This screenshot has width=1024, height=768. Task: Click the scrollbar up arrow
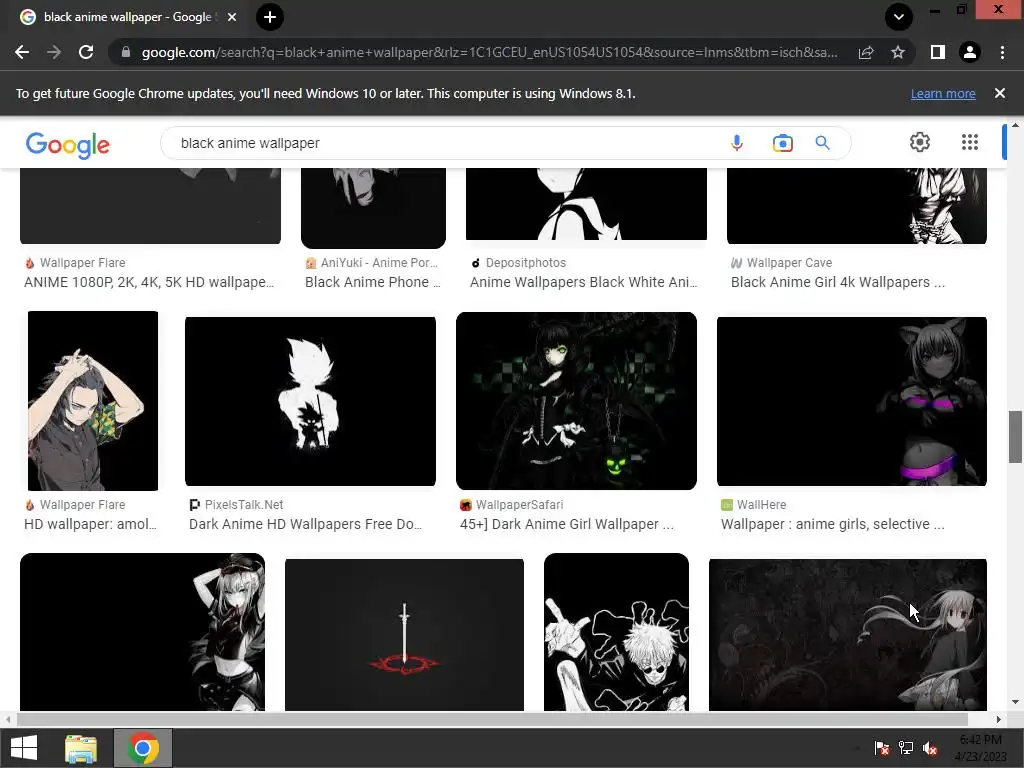(1015, 125)
